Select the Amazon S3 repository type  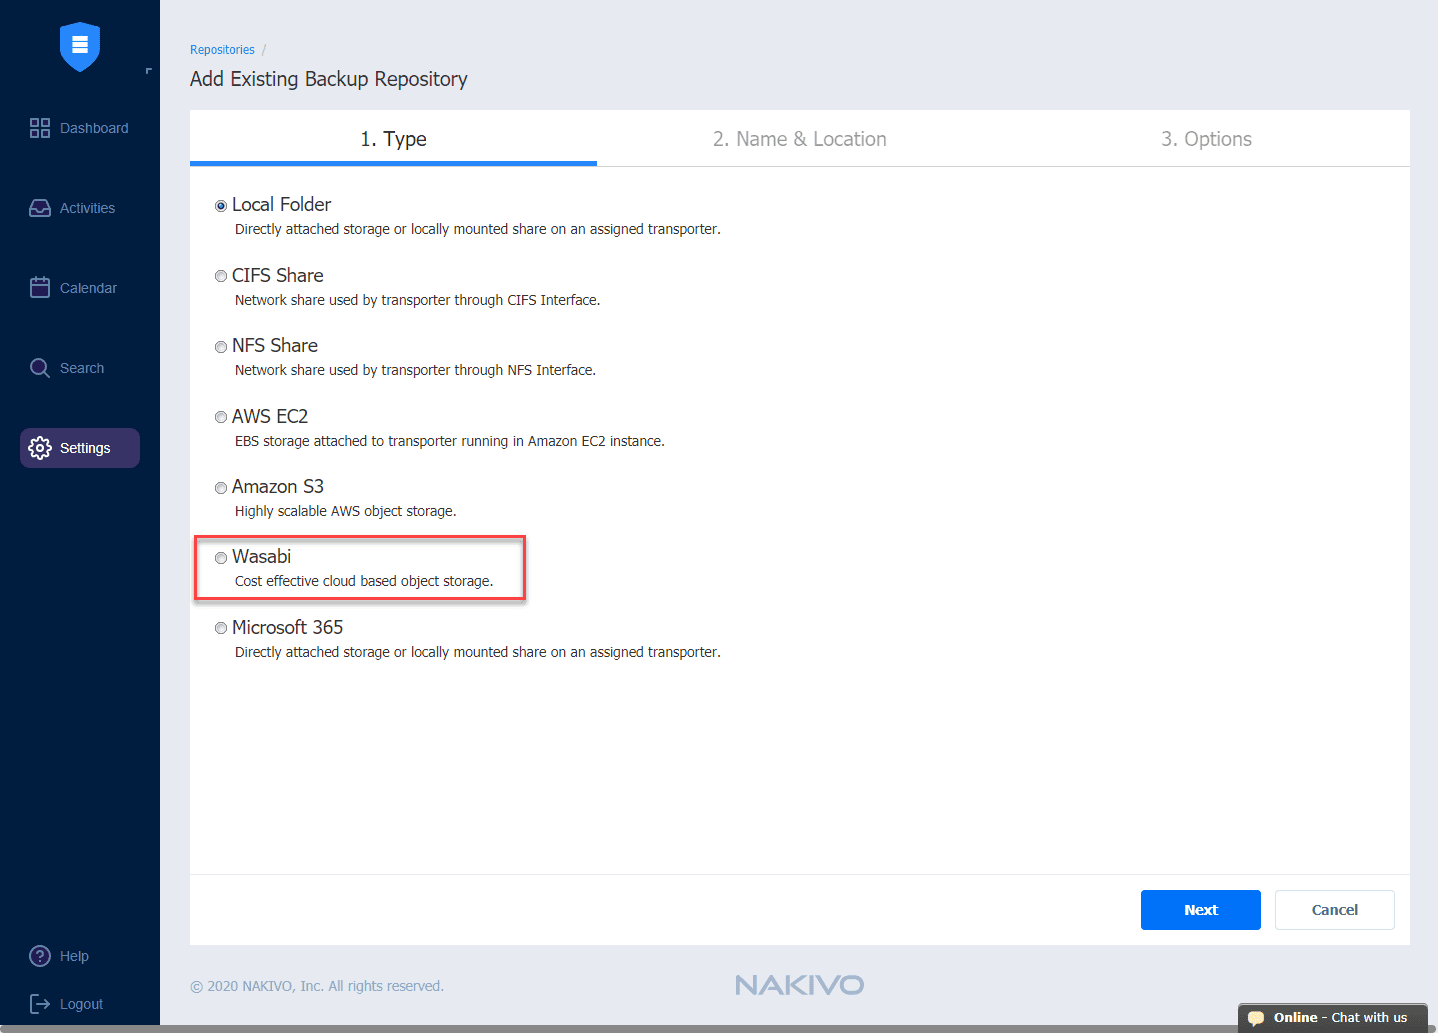click(221, 488)
